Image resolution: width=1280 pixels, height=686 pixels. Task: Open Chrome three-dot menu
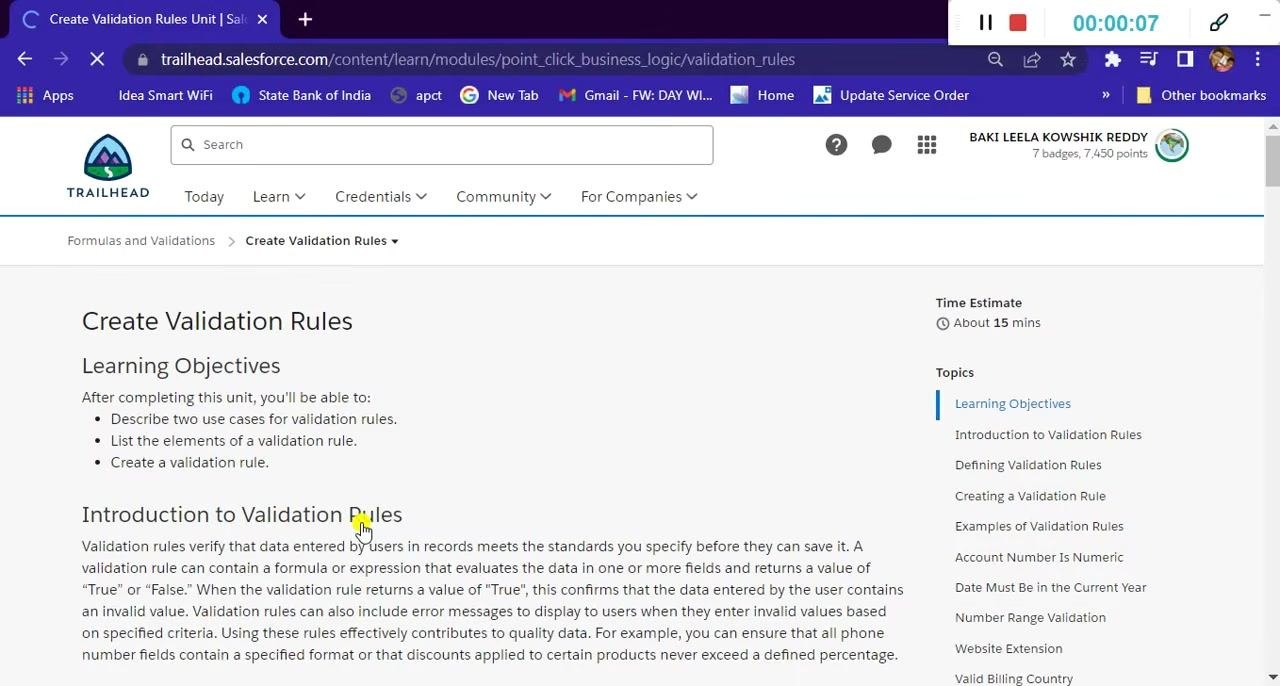pos(1258,59)
